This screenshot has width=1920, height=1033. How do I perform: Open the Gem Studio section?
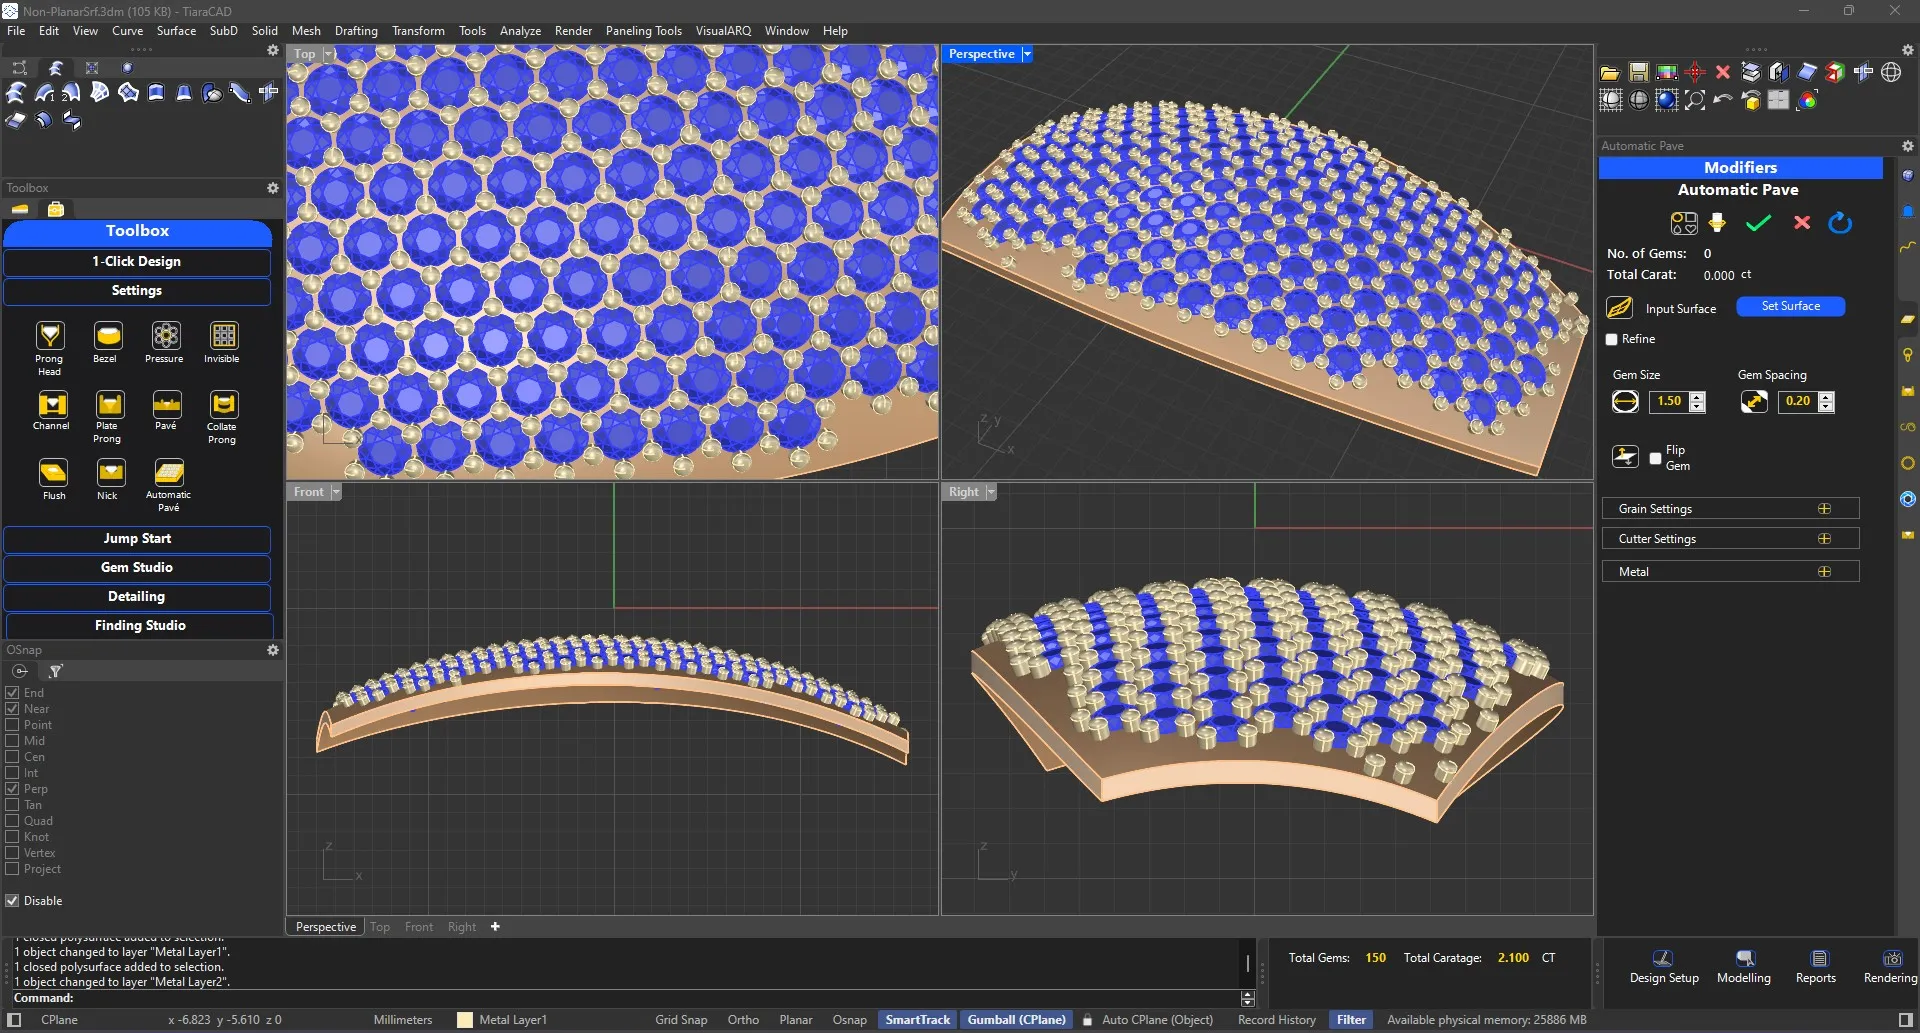pos(137,568)
